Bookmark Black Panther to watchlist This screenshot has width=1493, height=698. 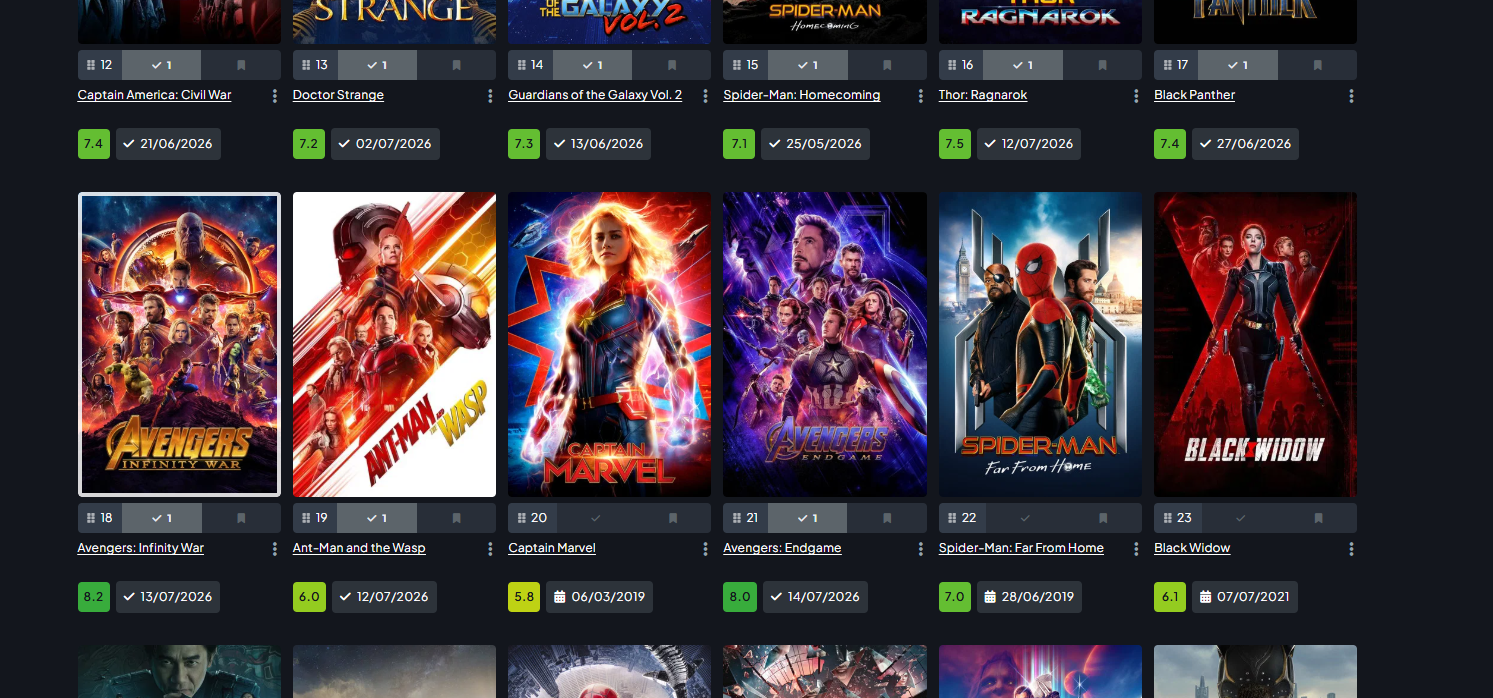point(1318,65)
